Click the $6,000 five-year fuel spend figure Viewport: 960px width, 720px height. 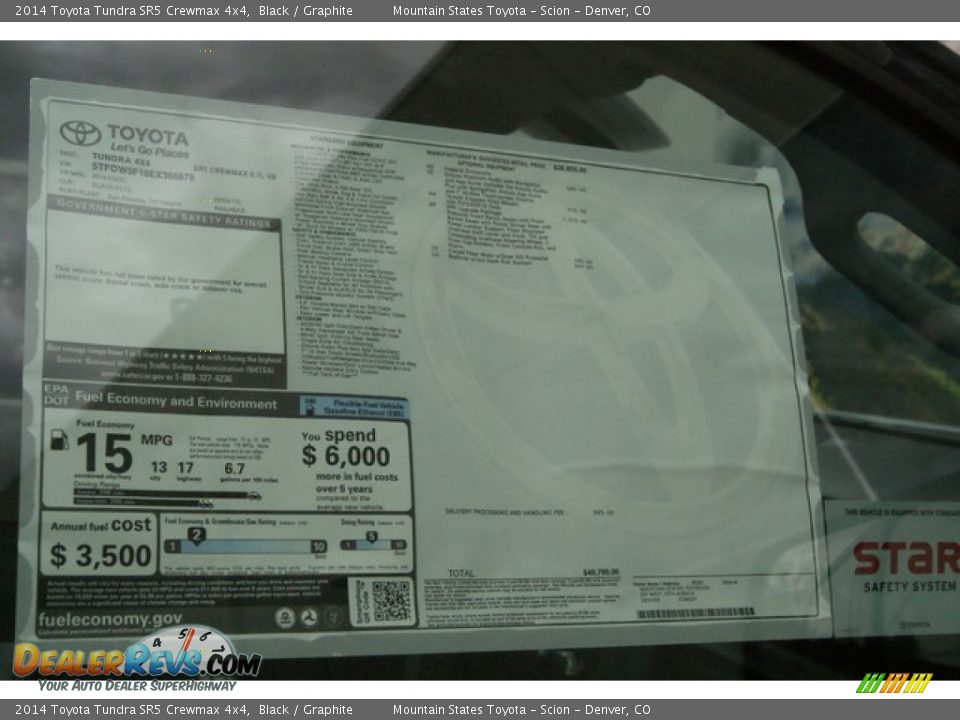346,457
